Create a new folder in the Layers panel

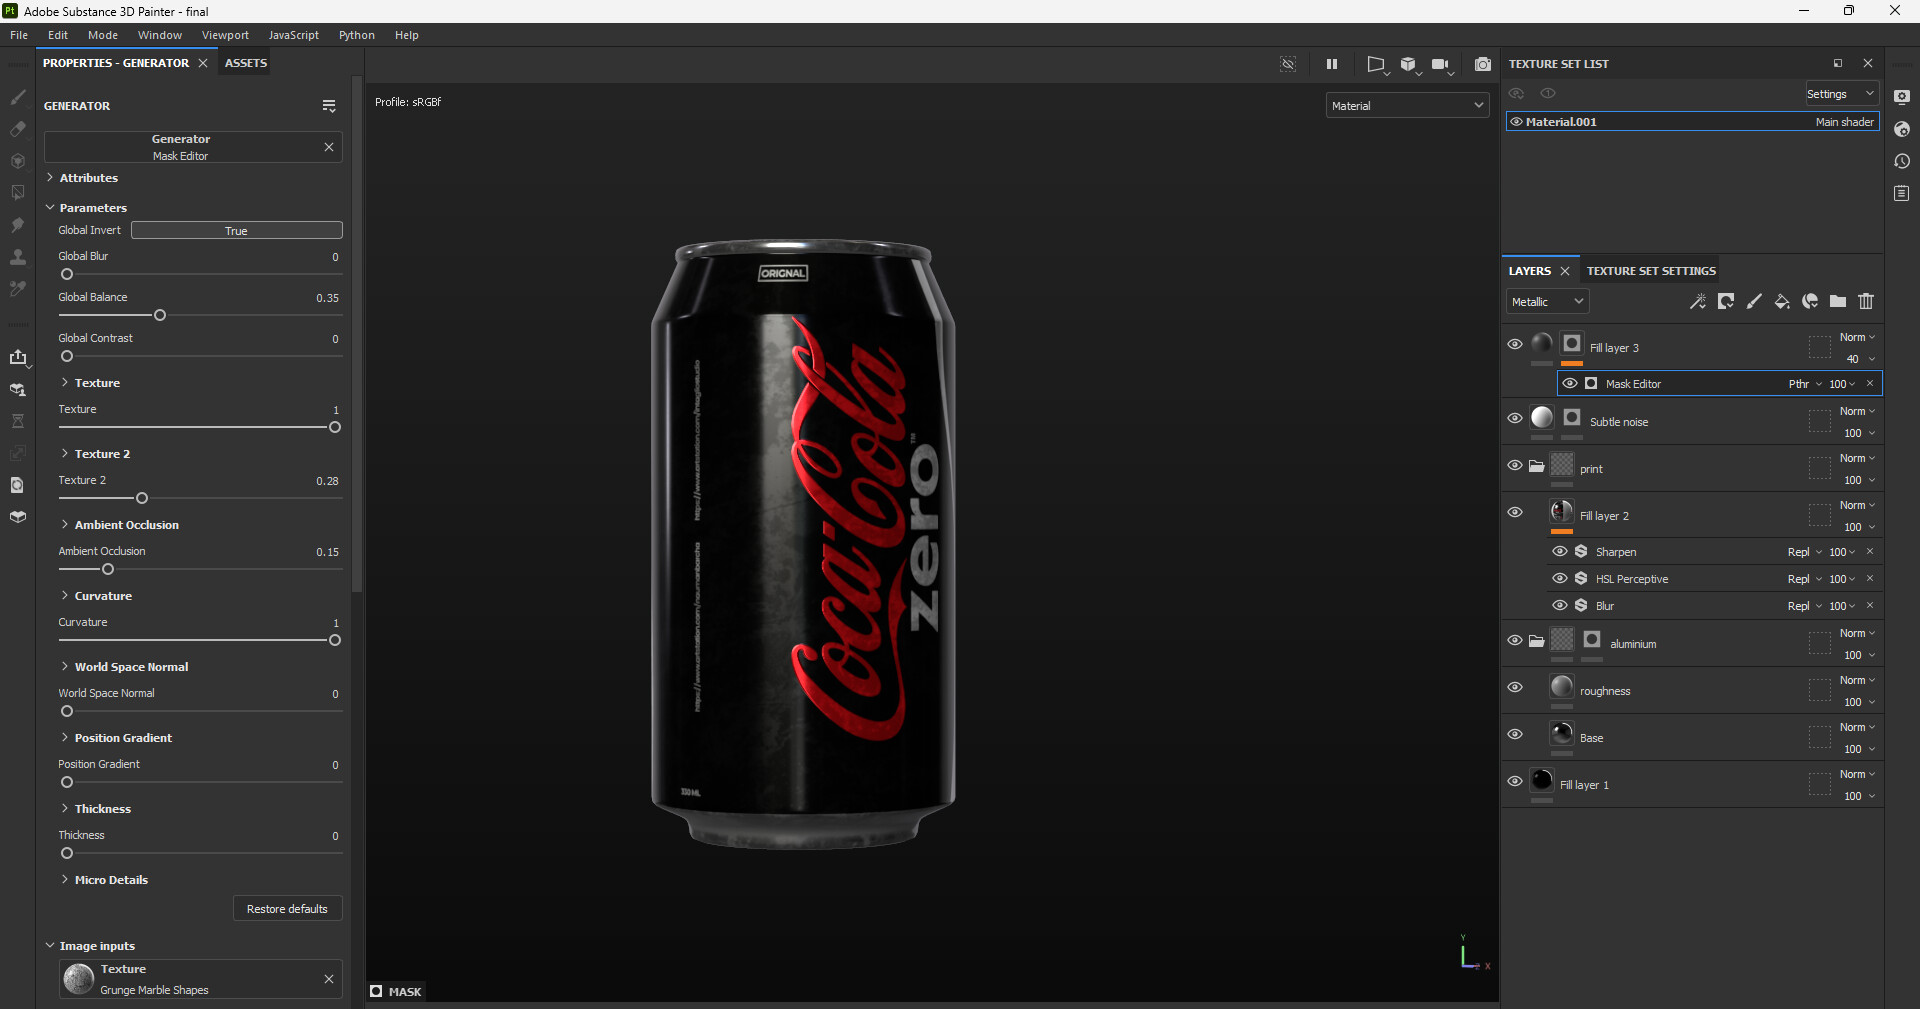(1838, 301)
